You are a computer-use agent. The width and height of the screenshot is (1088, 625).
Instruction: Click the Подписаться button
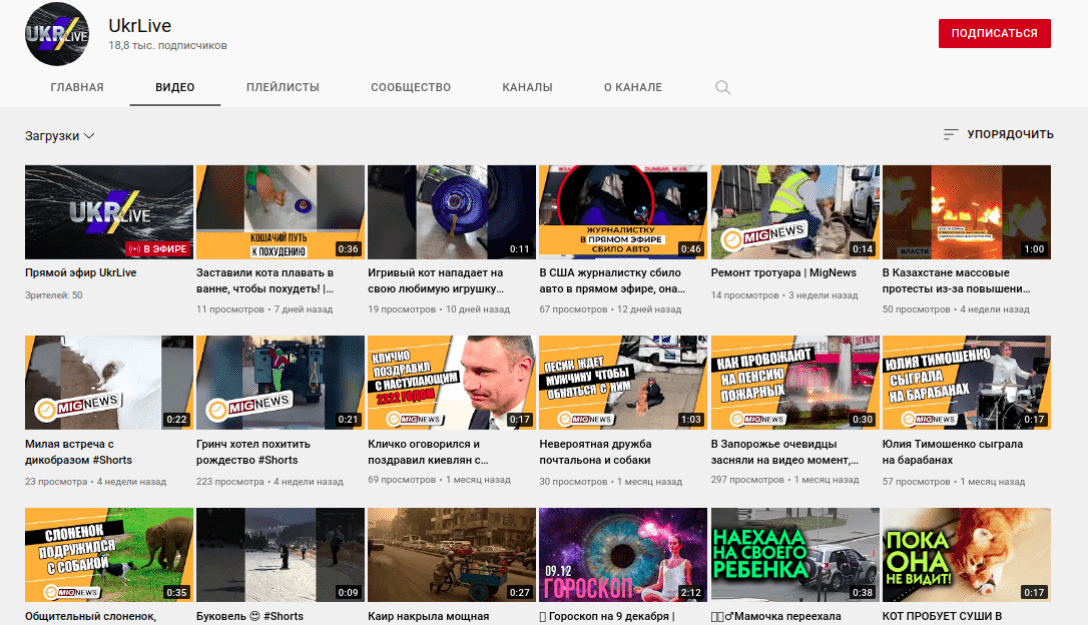coord(994,33)
